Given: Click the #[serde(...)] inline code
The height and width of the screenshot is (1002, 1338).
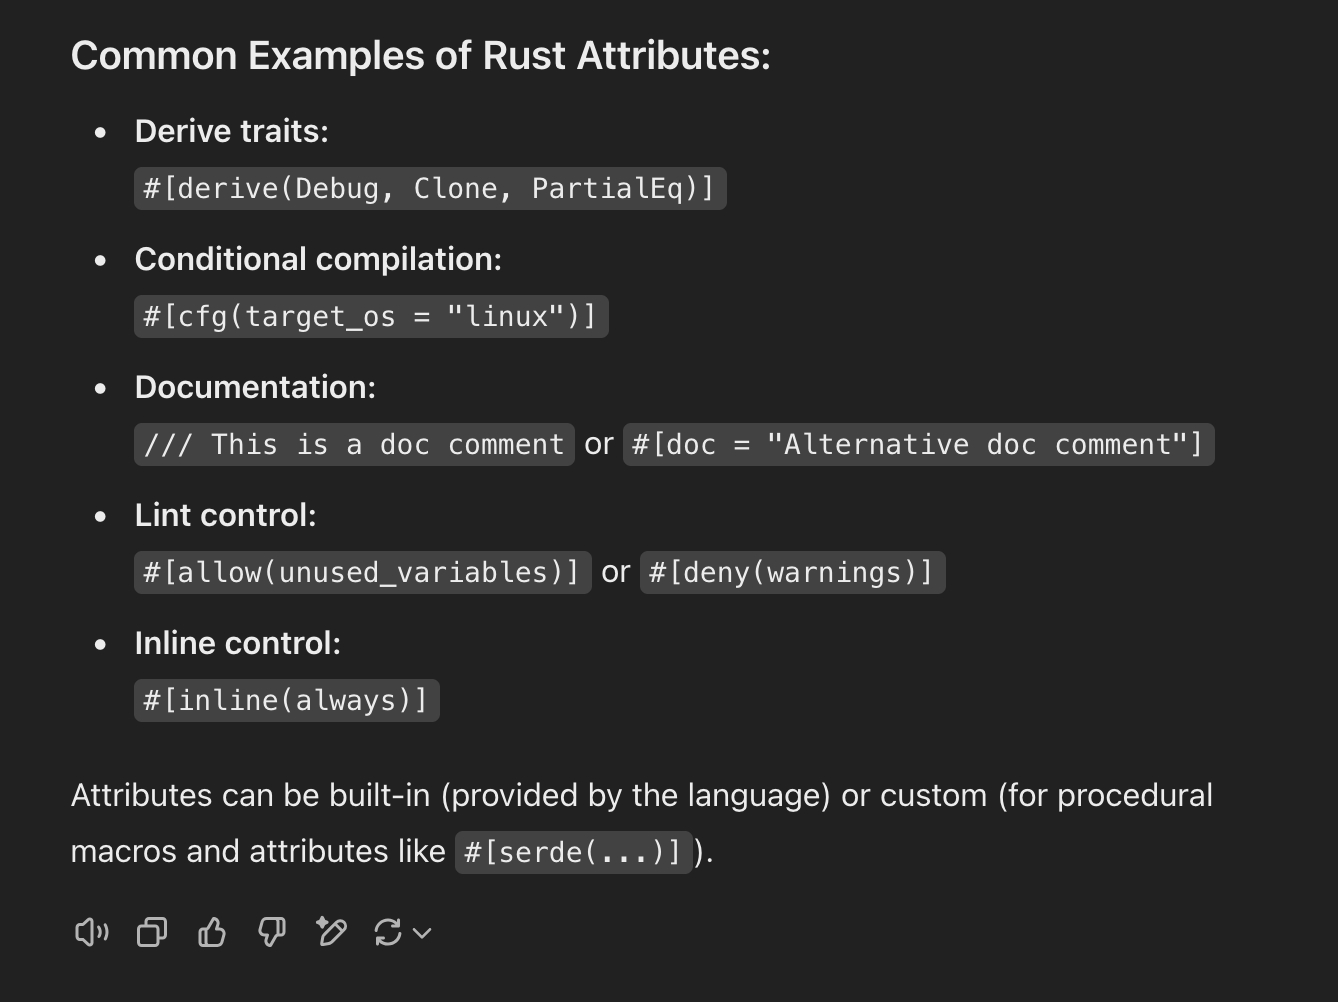Looking at the screenshot, I should (573, 853).
